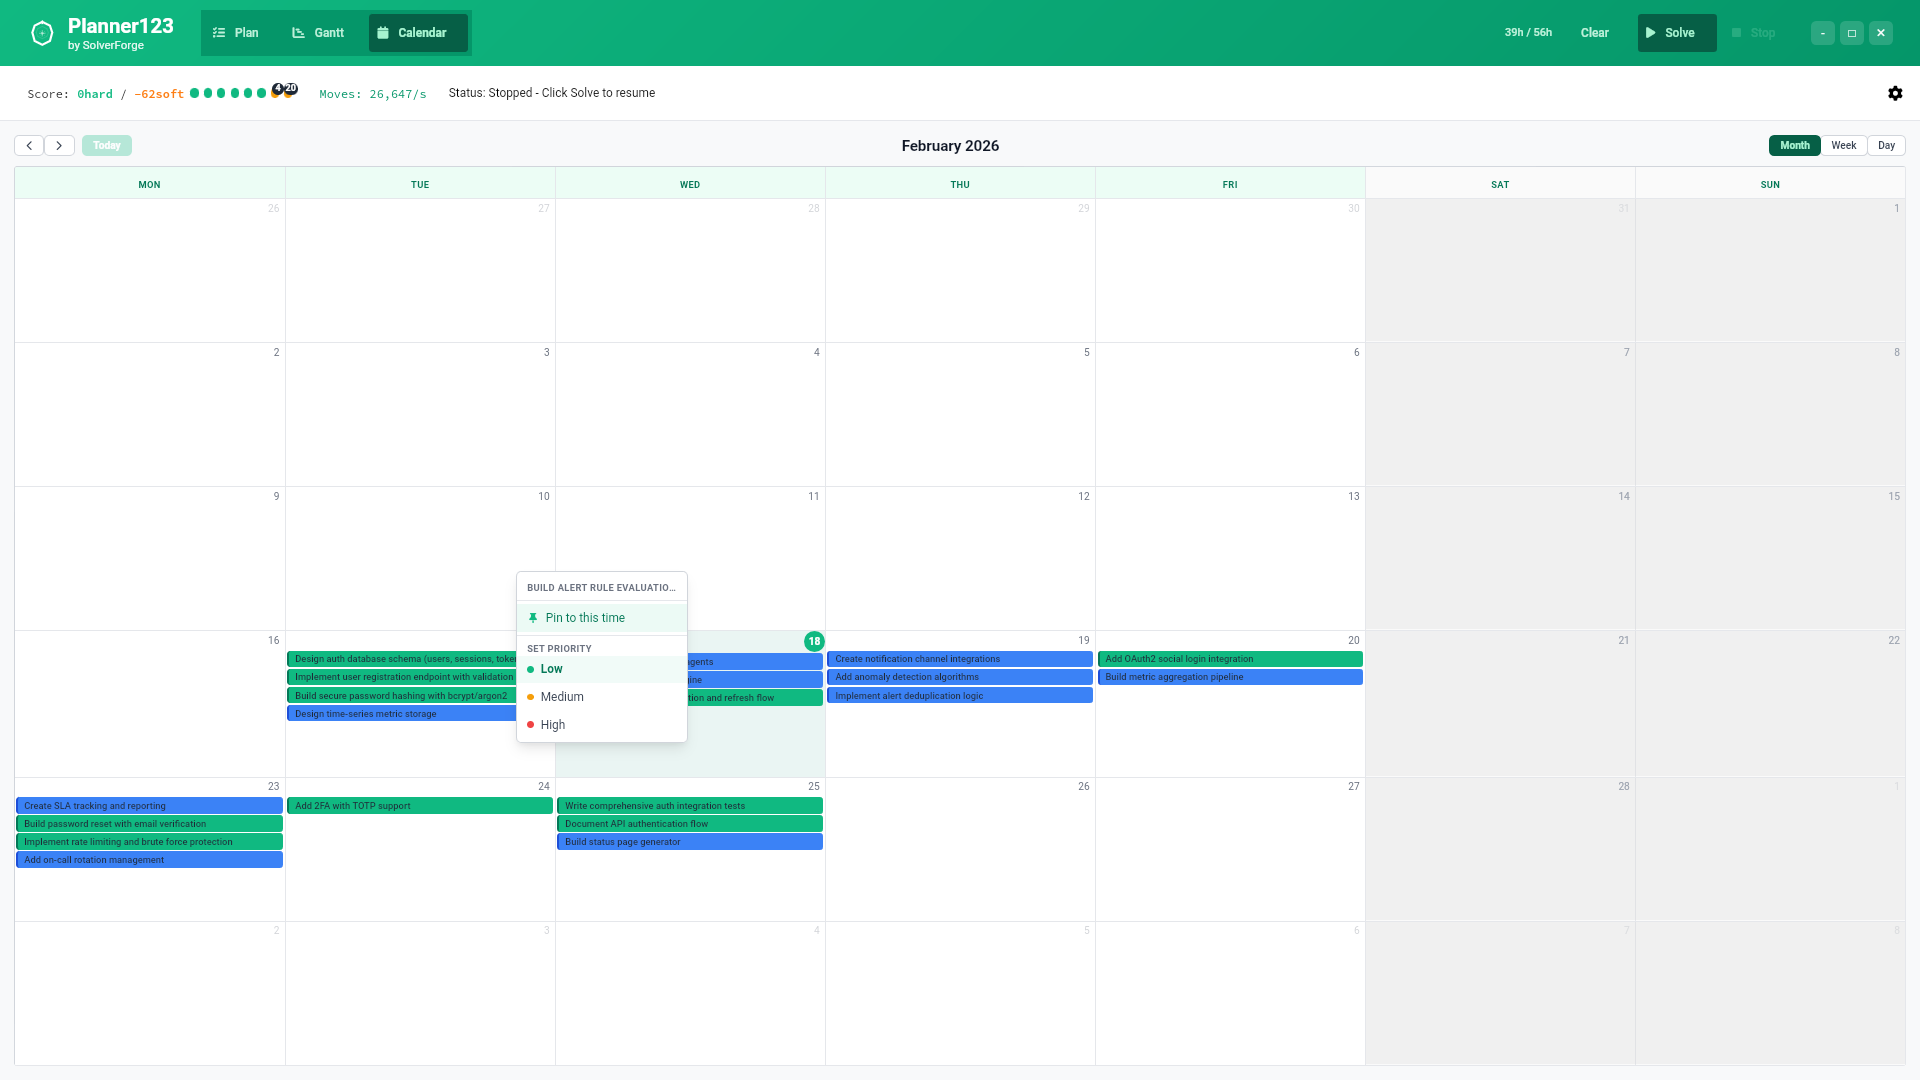Image resolution: width=1920 pixels, height=1080 pixels.
Task: Click Clear to reset the schedule
Action: pyautogui.click(x=1594, y=32)
